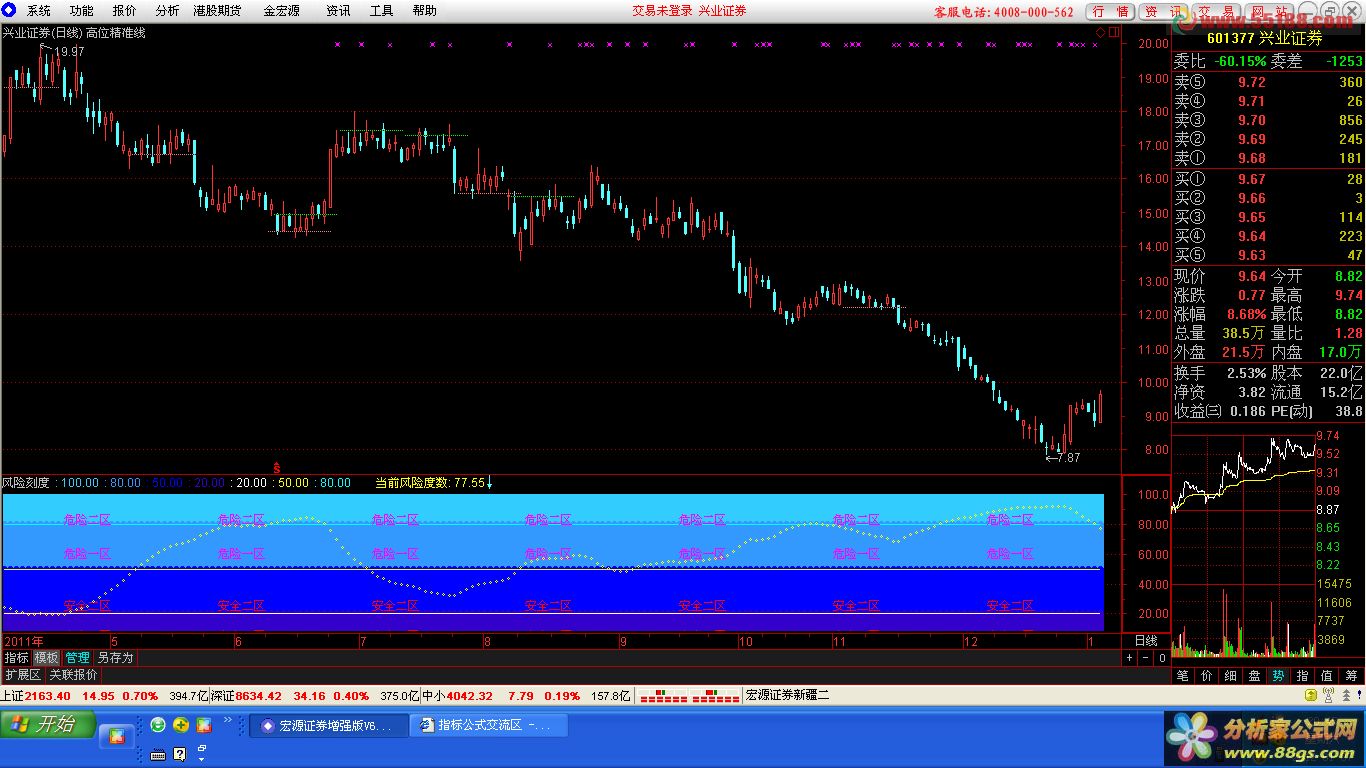The image size is (1366, 768).
Task: Click the 资讯 button at top right
Action: pyautogui.click(x=1164, y=11)
